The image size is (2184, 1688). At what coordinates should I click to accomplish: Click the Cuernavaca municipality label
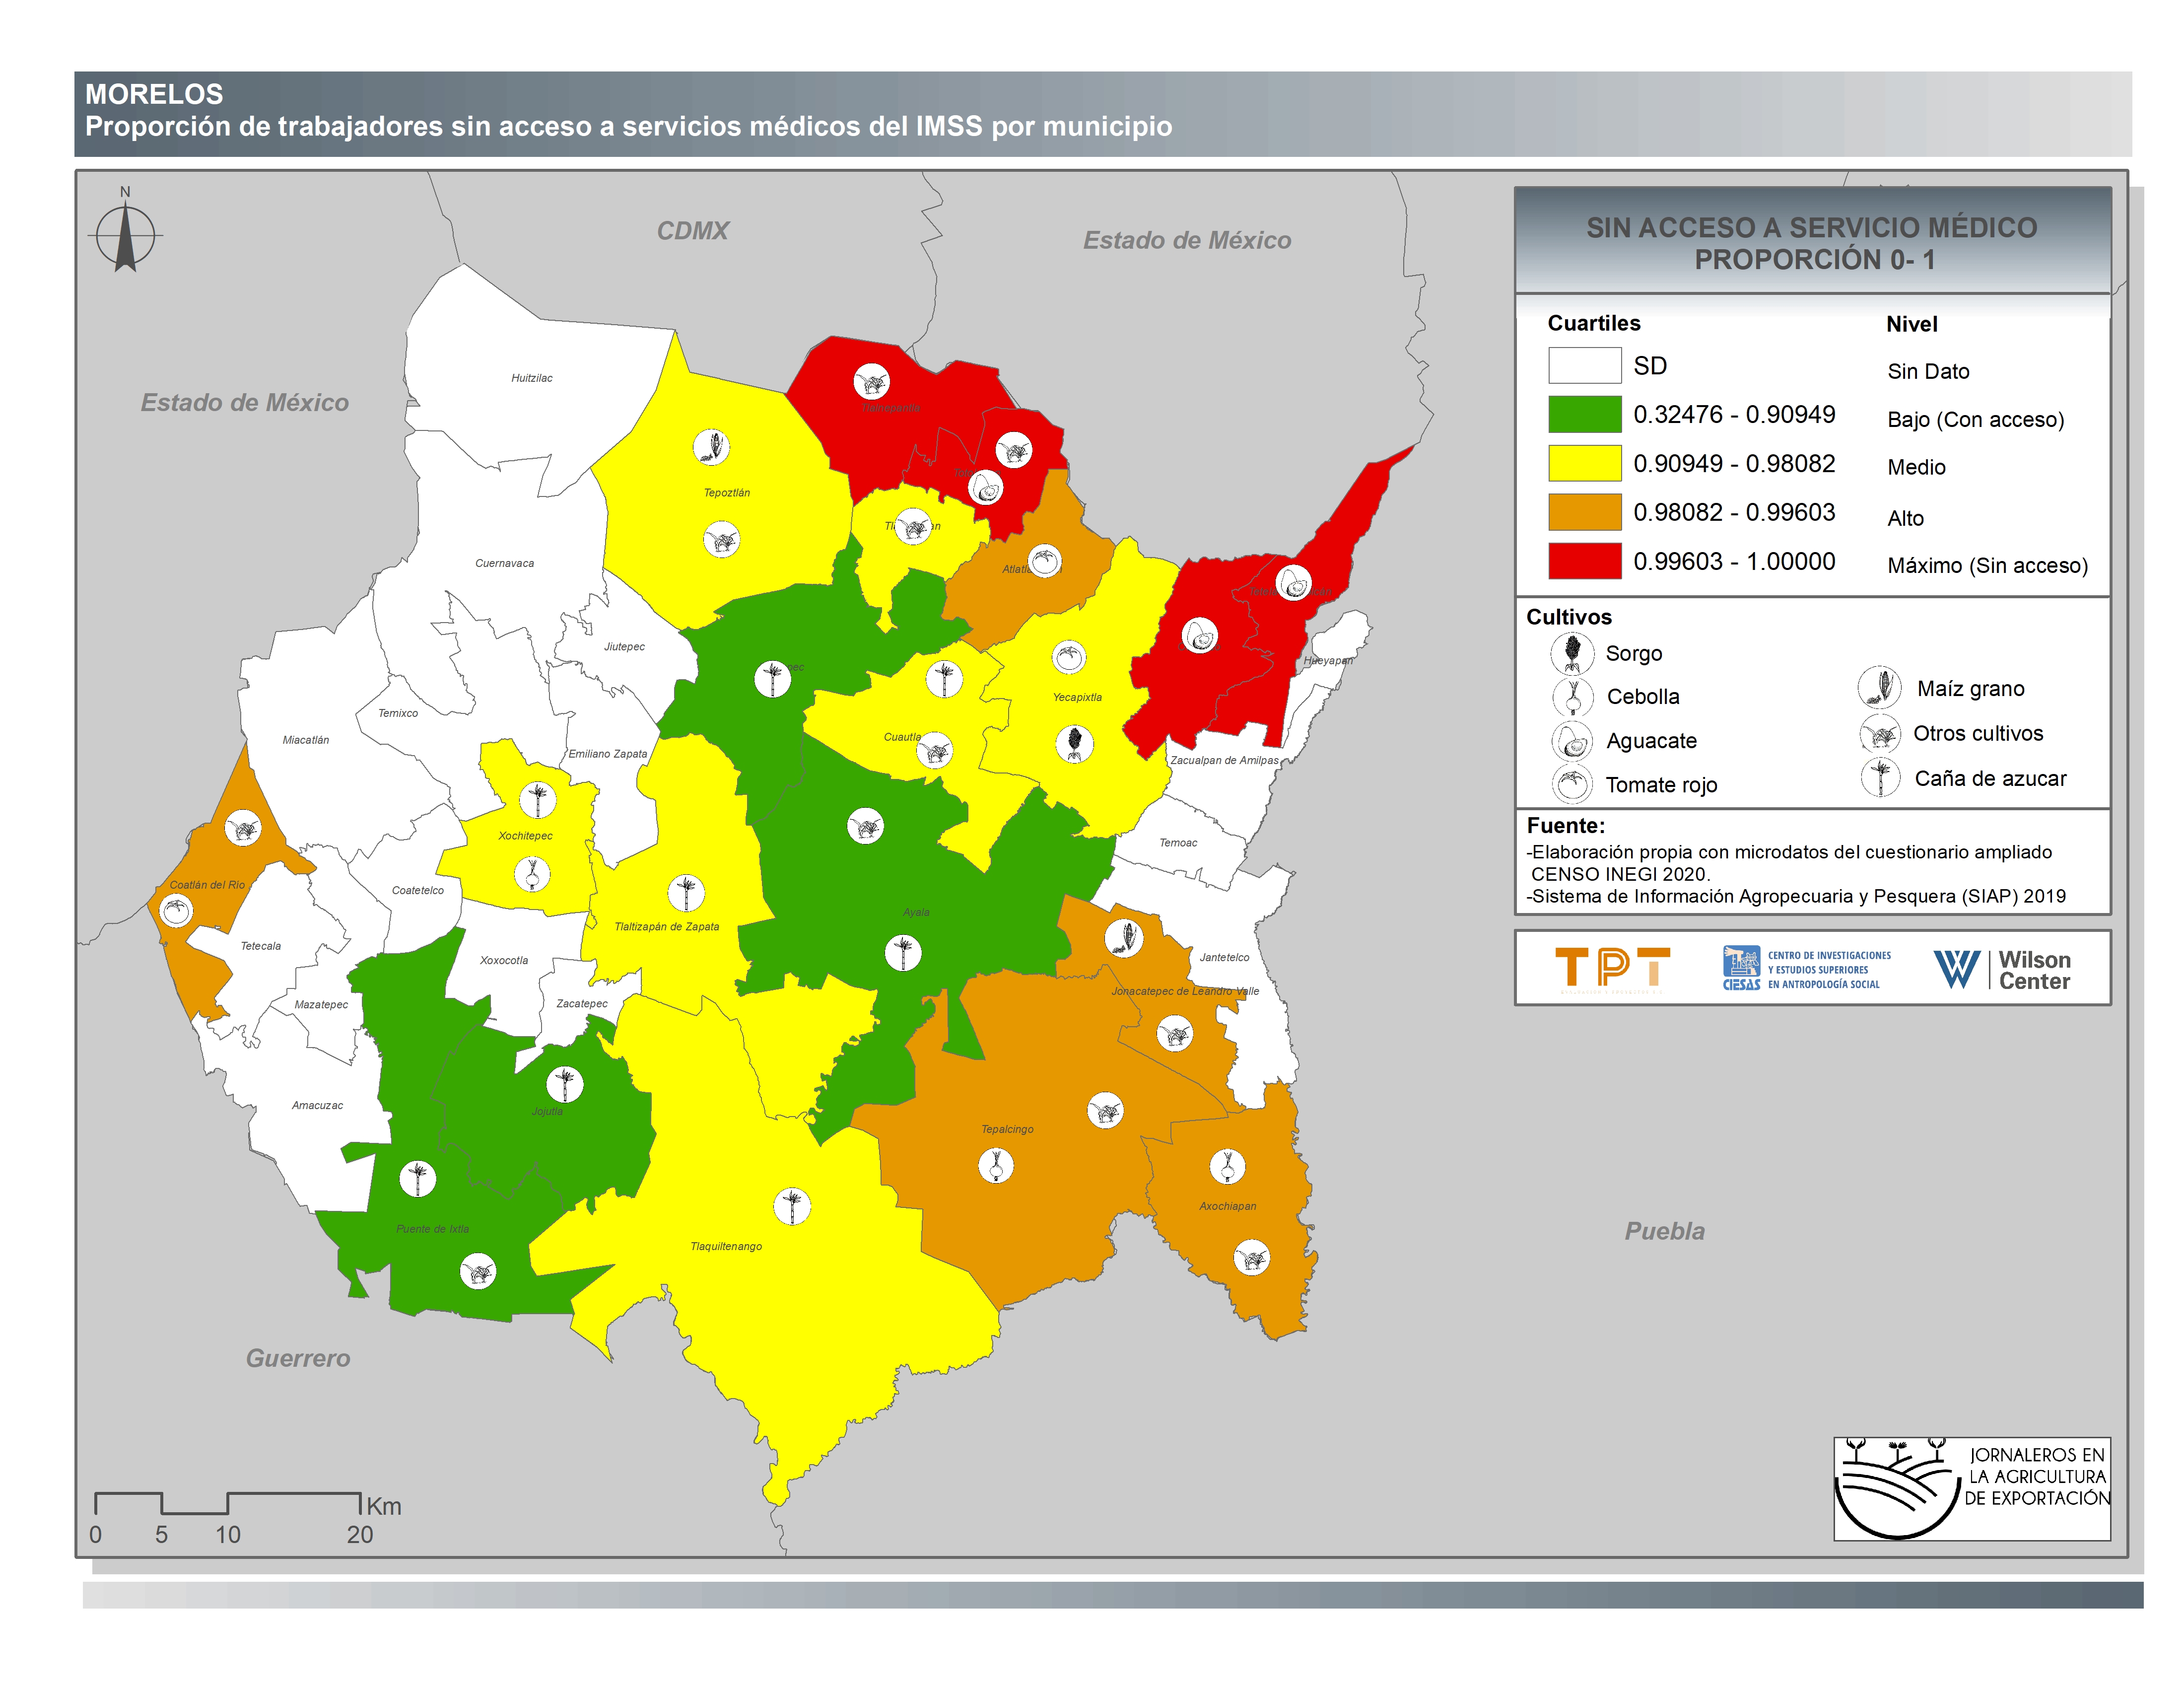(x=504, y=563)
